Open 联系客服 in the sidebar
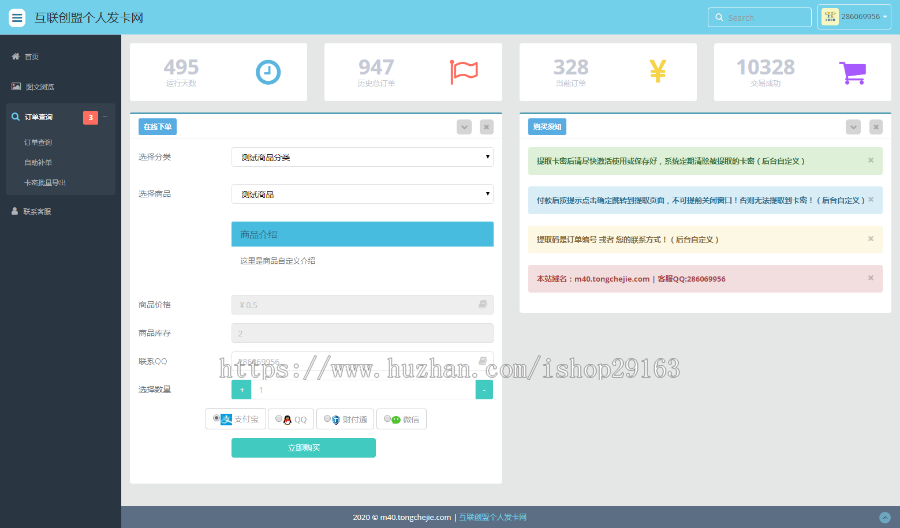Viewport: 900px width, 528px height. tap(32, 212)
